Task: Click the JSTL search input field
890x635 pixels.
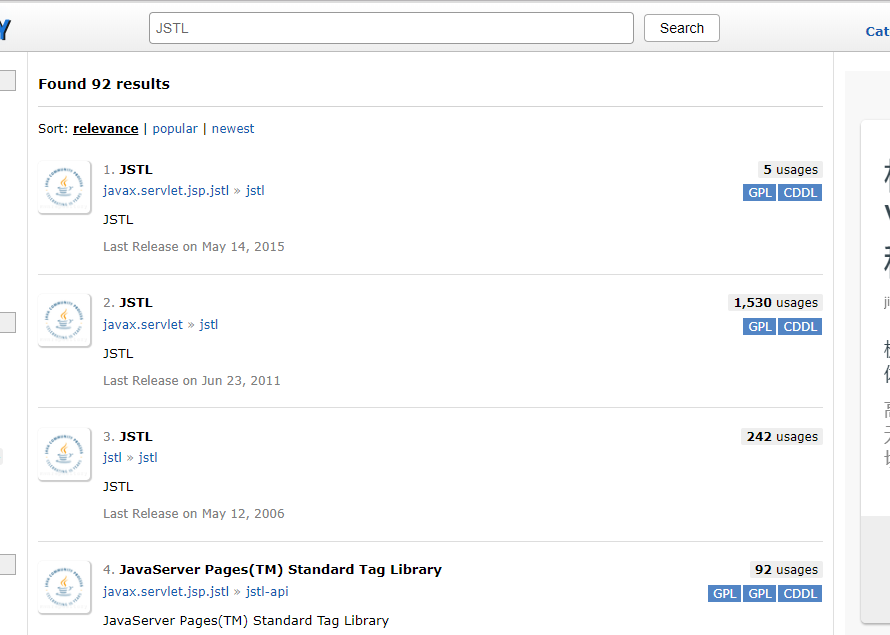Action: (390, 28)
